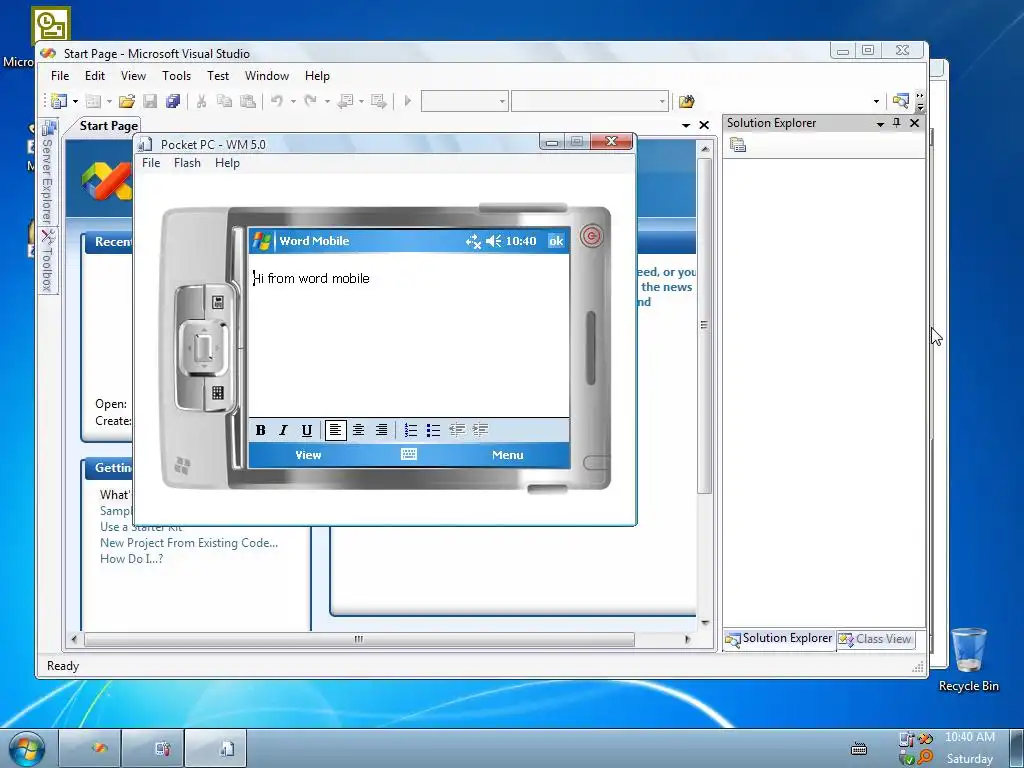
Task: Select align right in Word Mobile
Action: (x=381, y=430)
